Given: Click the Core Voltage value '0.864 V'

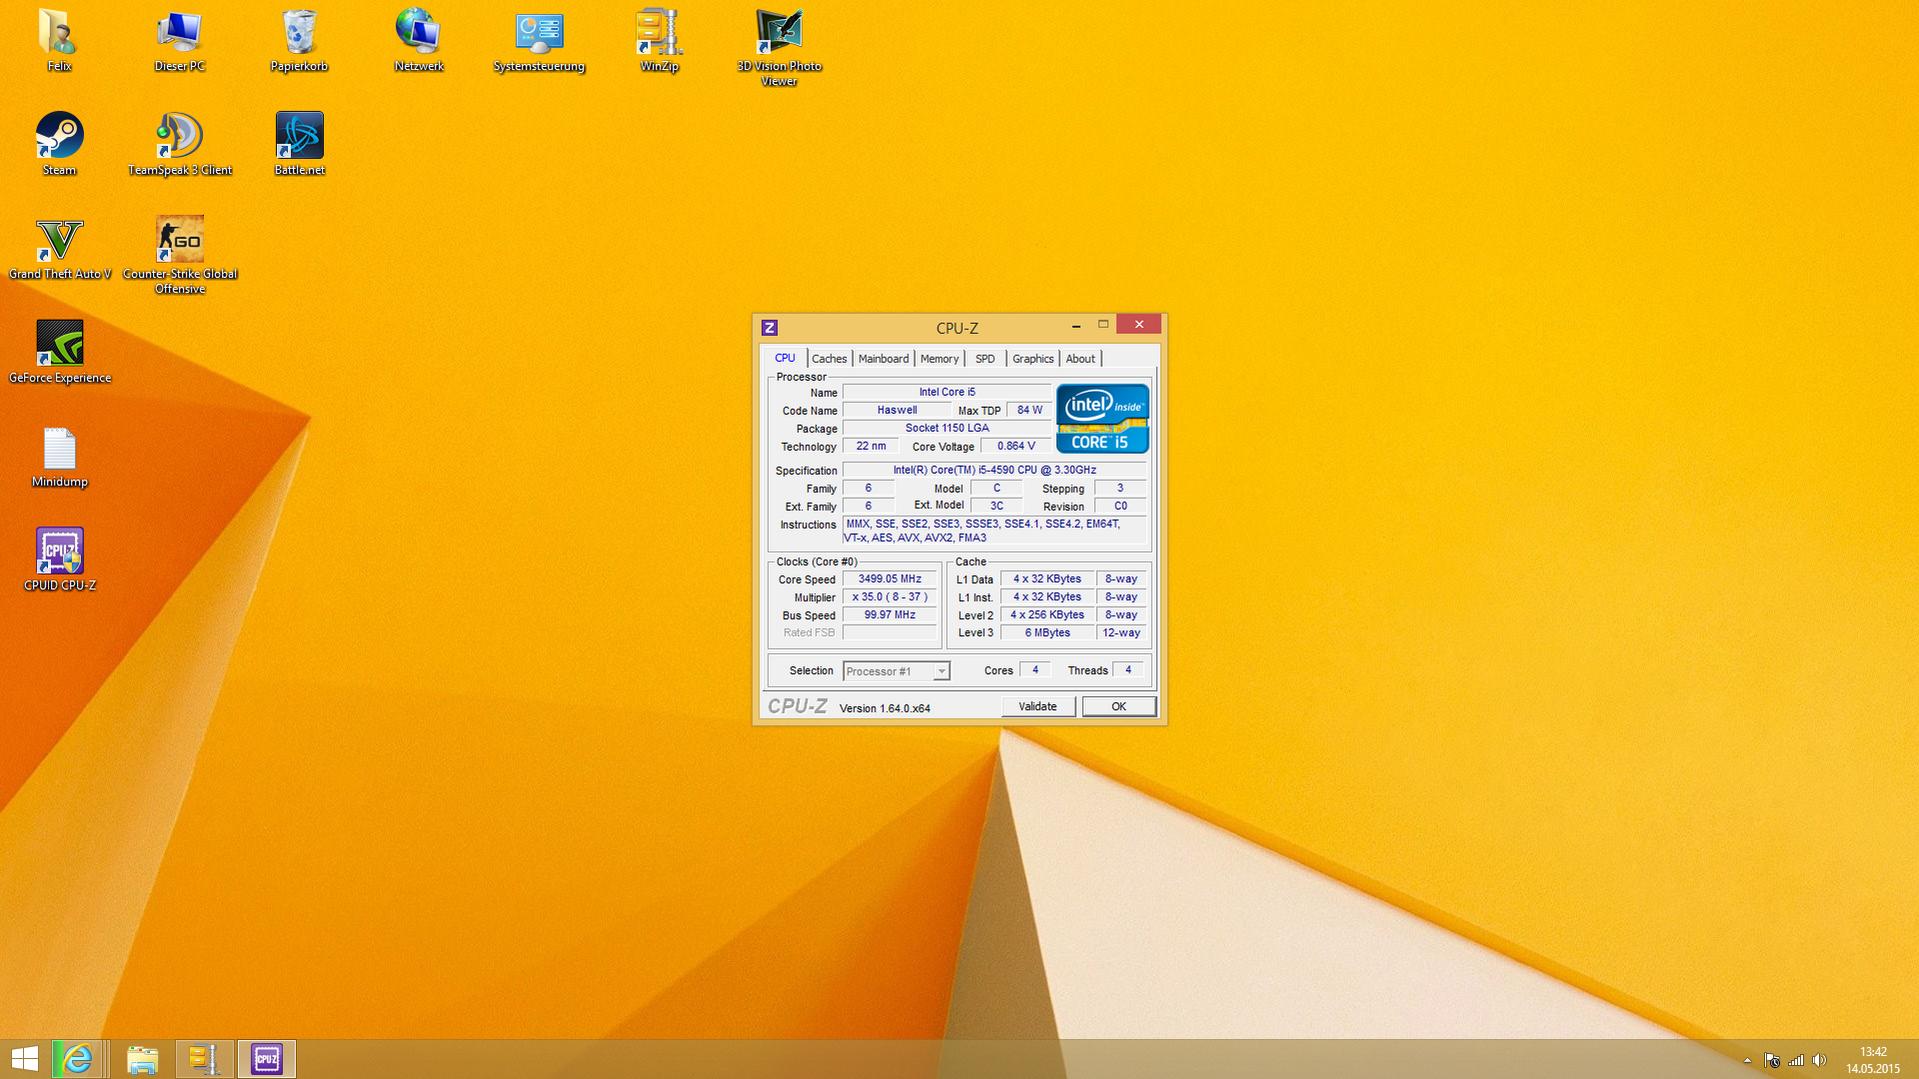Looking at the screenshot, I should tap(1016, 446).
